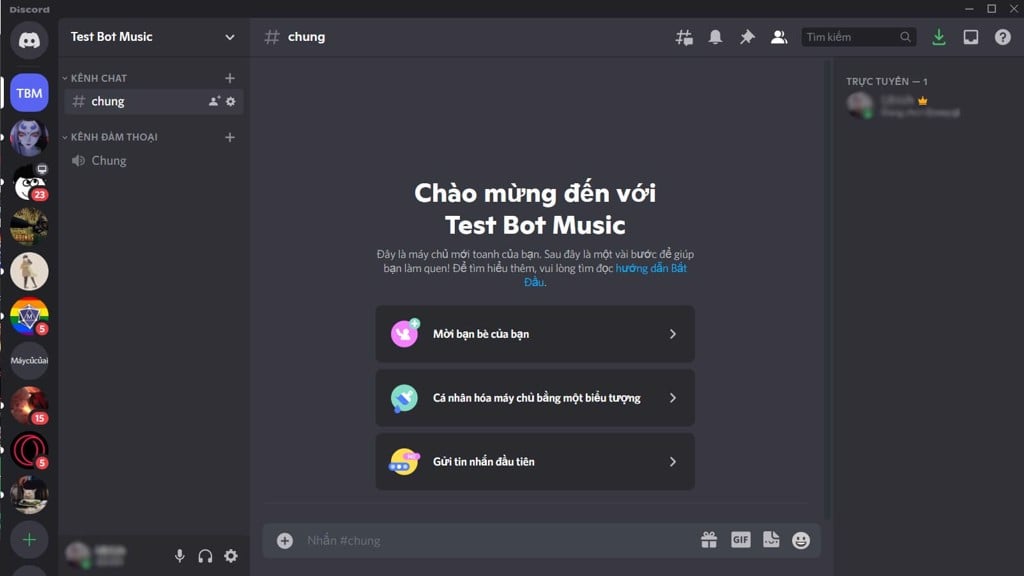Click green plus to add a server
The image size is (1024, 576).
pos(29,540)
